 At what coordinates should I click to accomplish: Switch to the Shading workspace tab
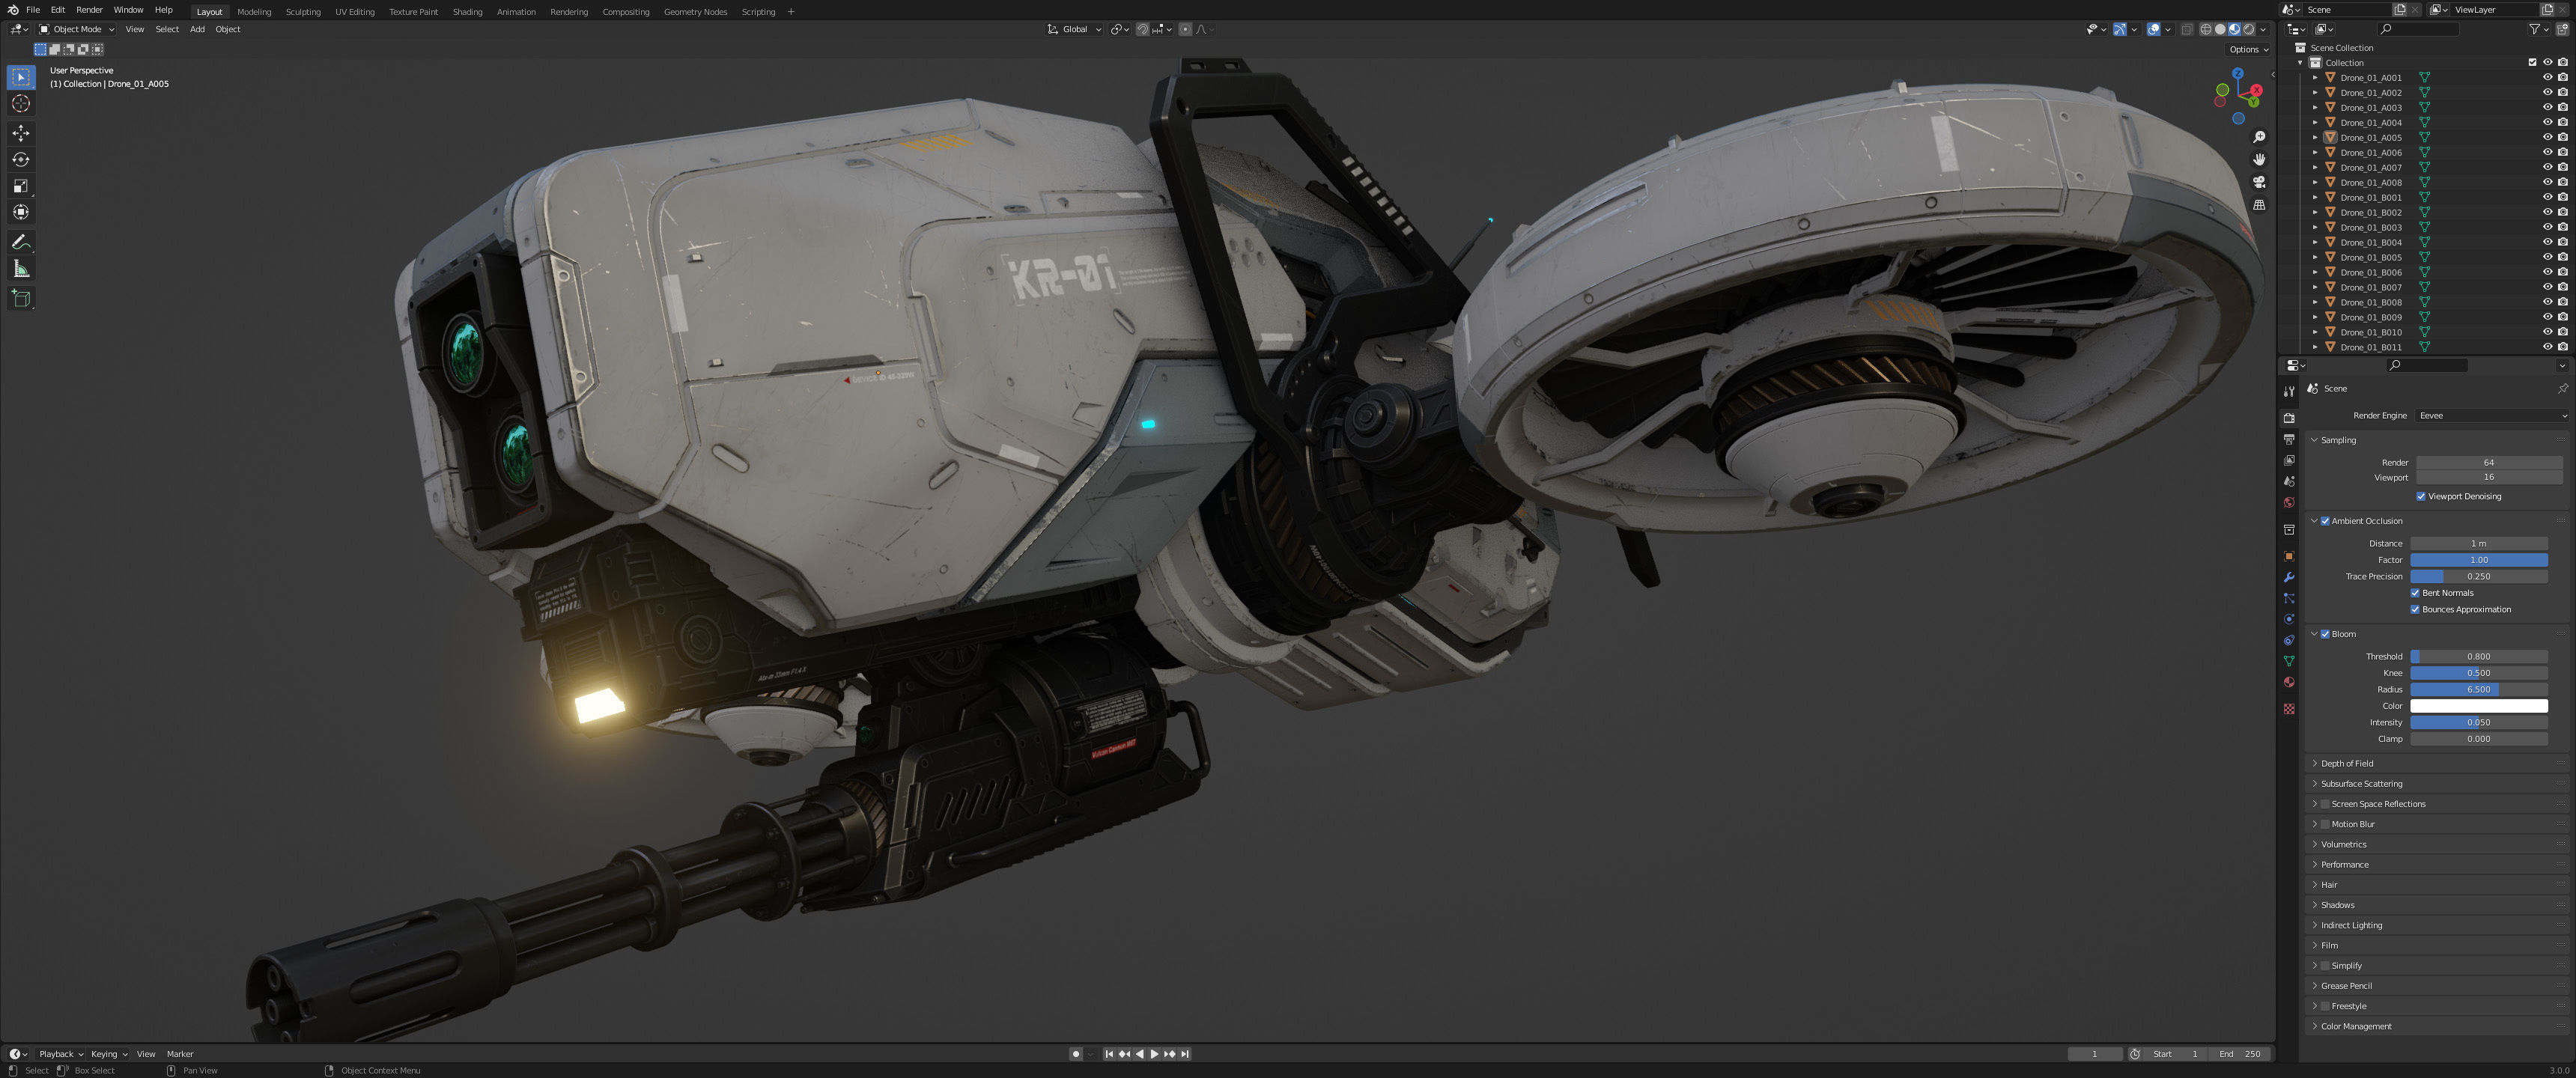click(x=467, y=12)
